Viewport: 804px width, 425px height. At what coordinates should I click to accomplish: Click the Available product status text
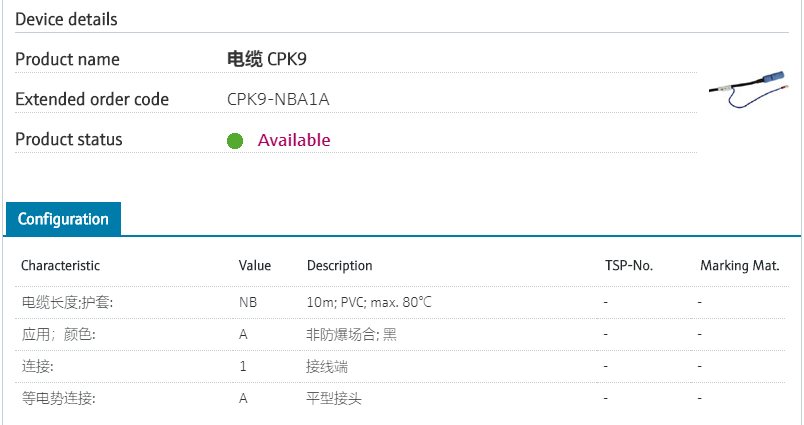click(294, 140)
